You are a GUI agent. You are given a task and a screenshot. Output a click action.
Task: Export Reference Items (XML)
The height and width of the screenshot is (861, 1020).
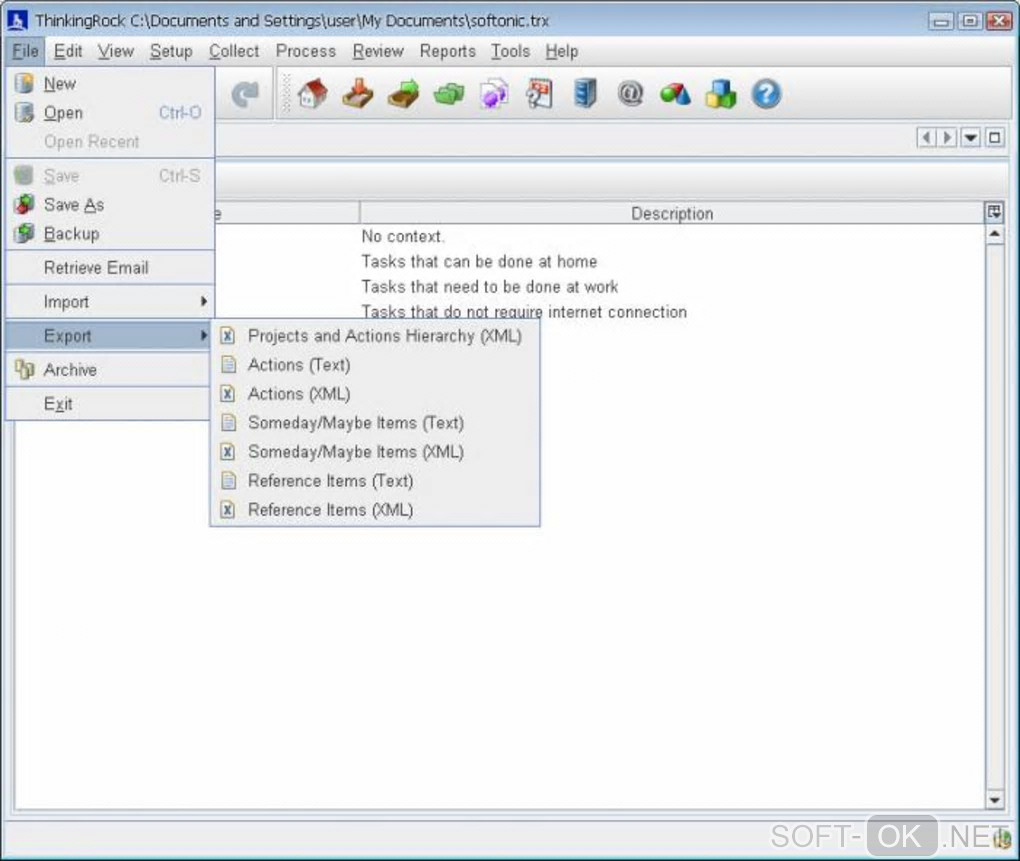pos(375,510)
